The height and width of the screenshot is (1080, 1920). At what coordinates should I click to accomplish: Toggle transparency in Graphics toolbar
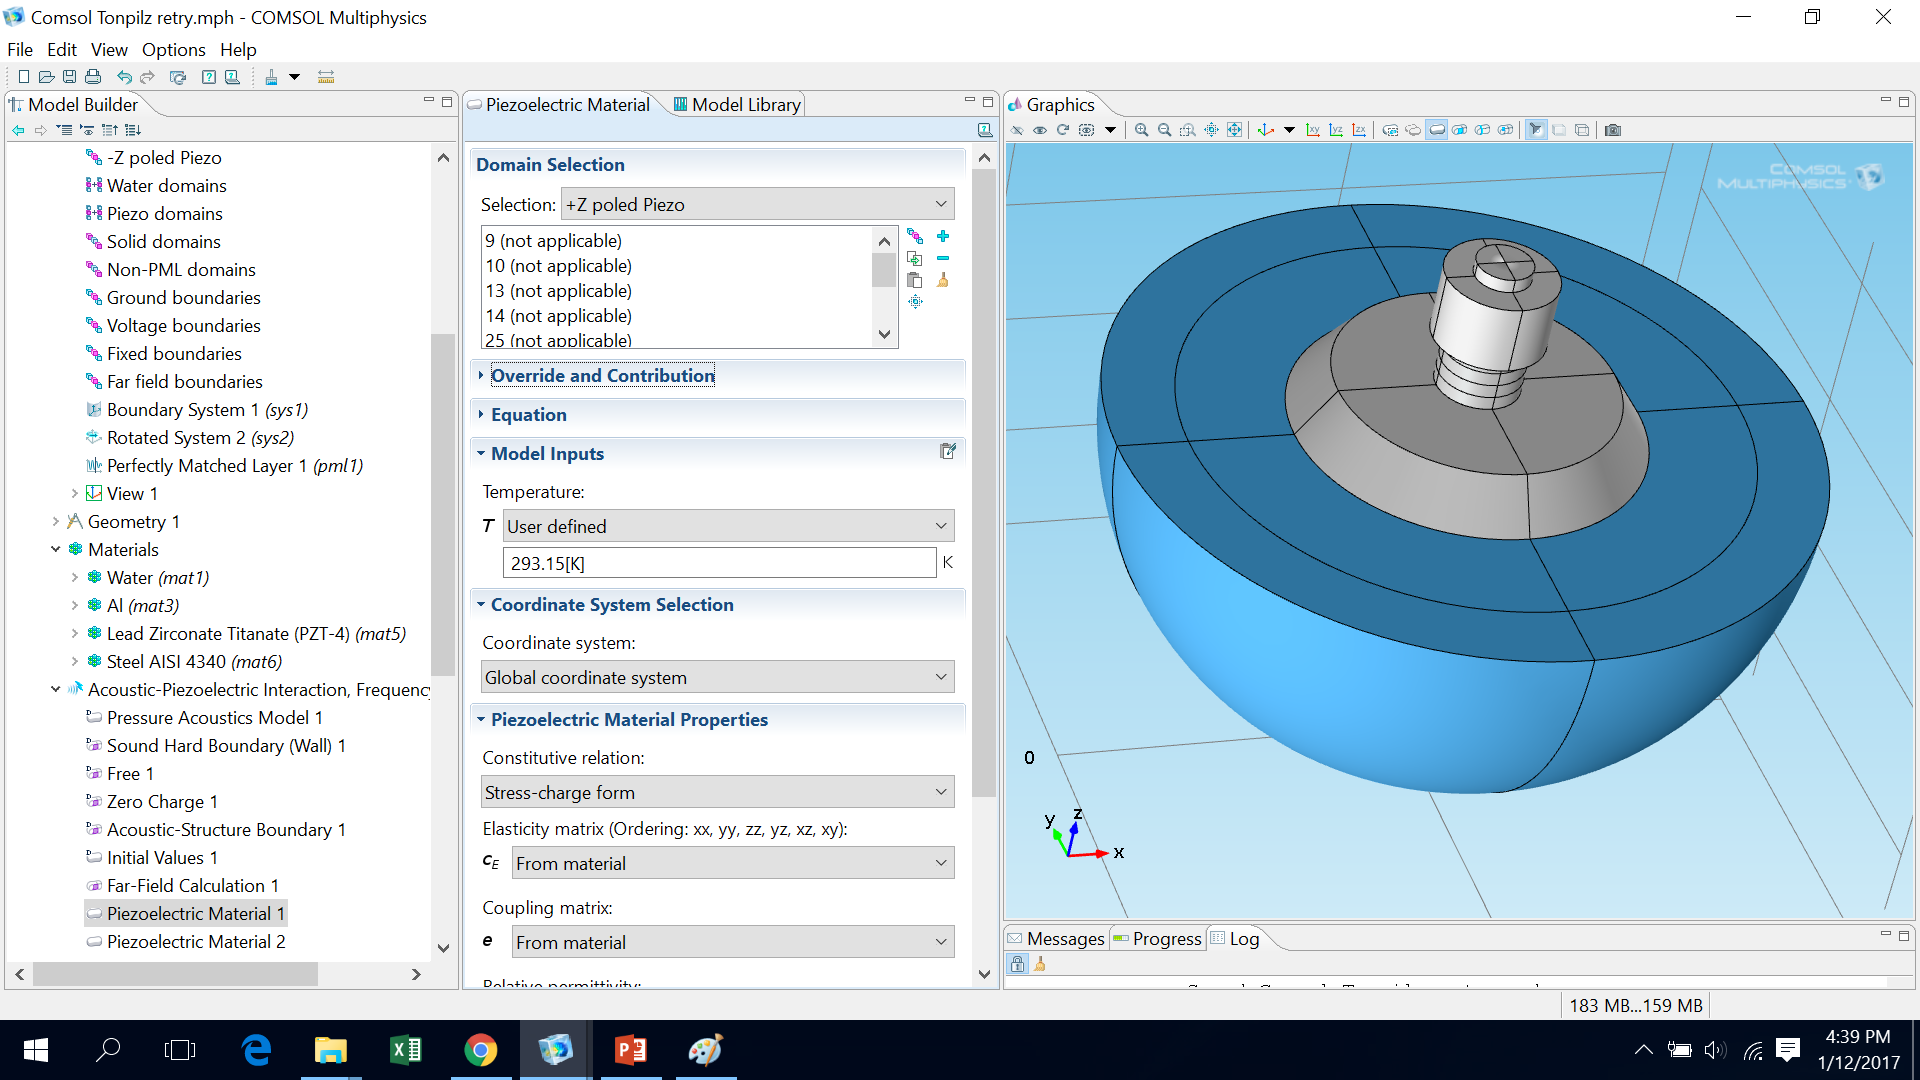(1559, 130)
